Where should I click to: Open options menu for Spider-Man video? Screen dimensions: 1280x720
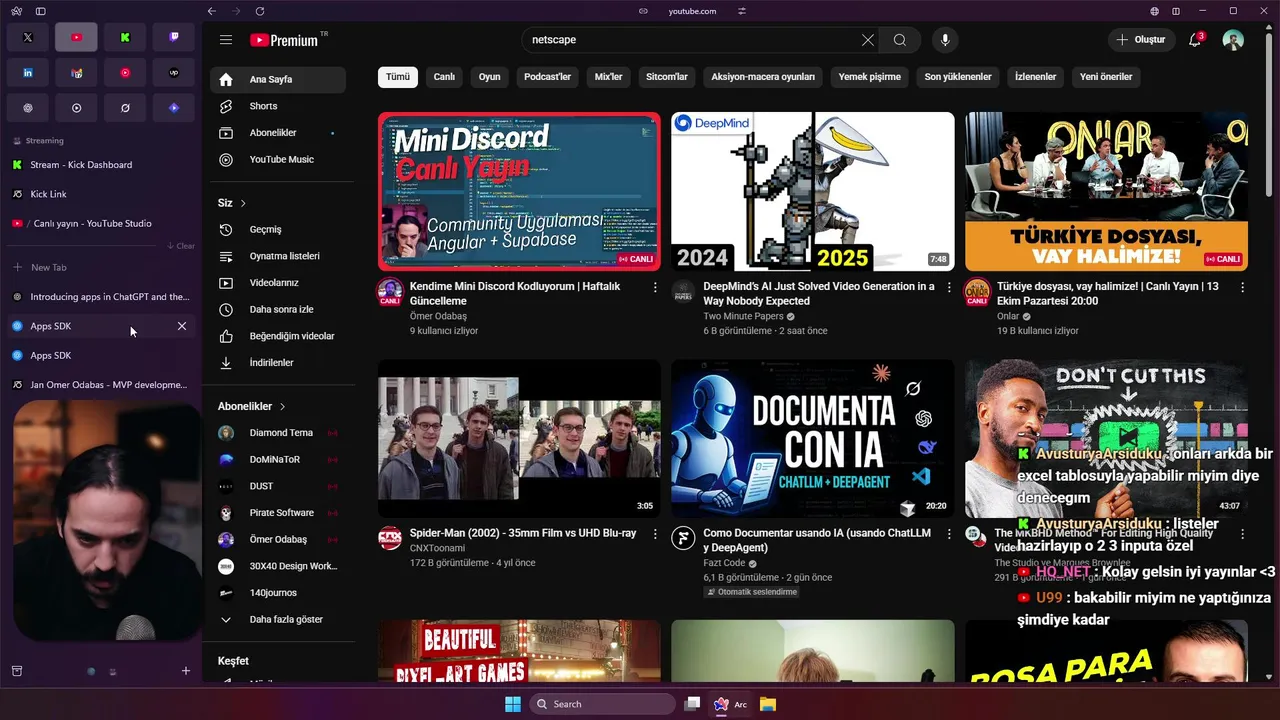click(655, 534)
